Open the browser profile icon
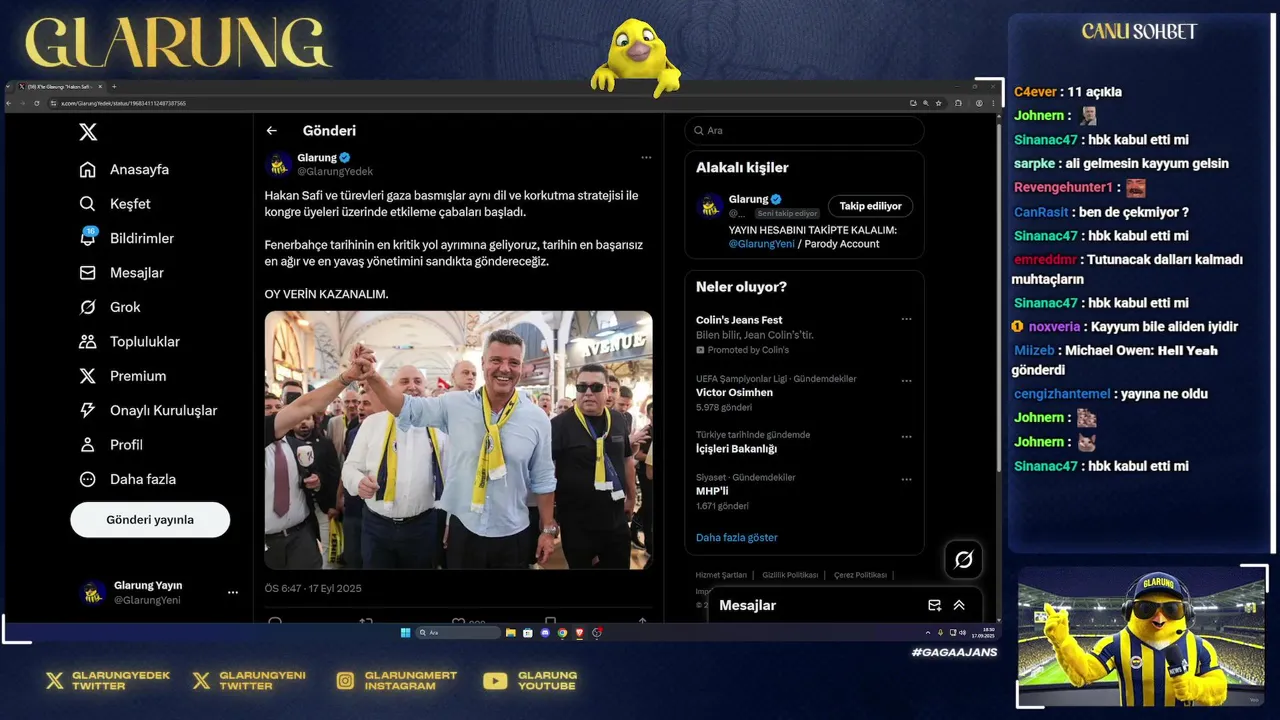This screenshot has height=720, width=1280. coord(979,103)
